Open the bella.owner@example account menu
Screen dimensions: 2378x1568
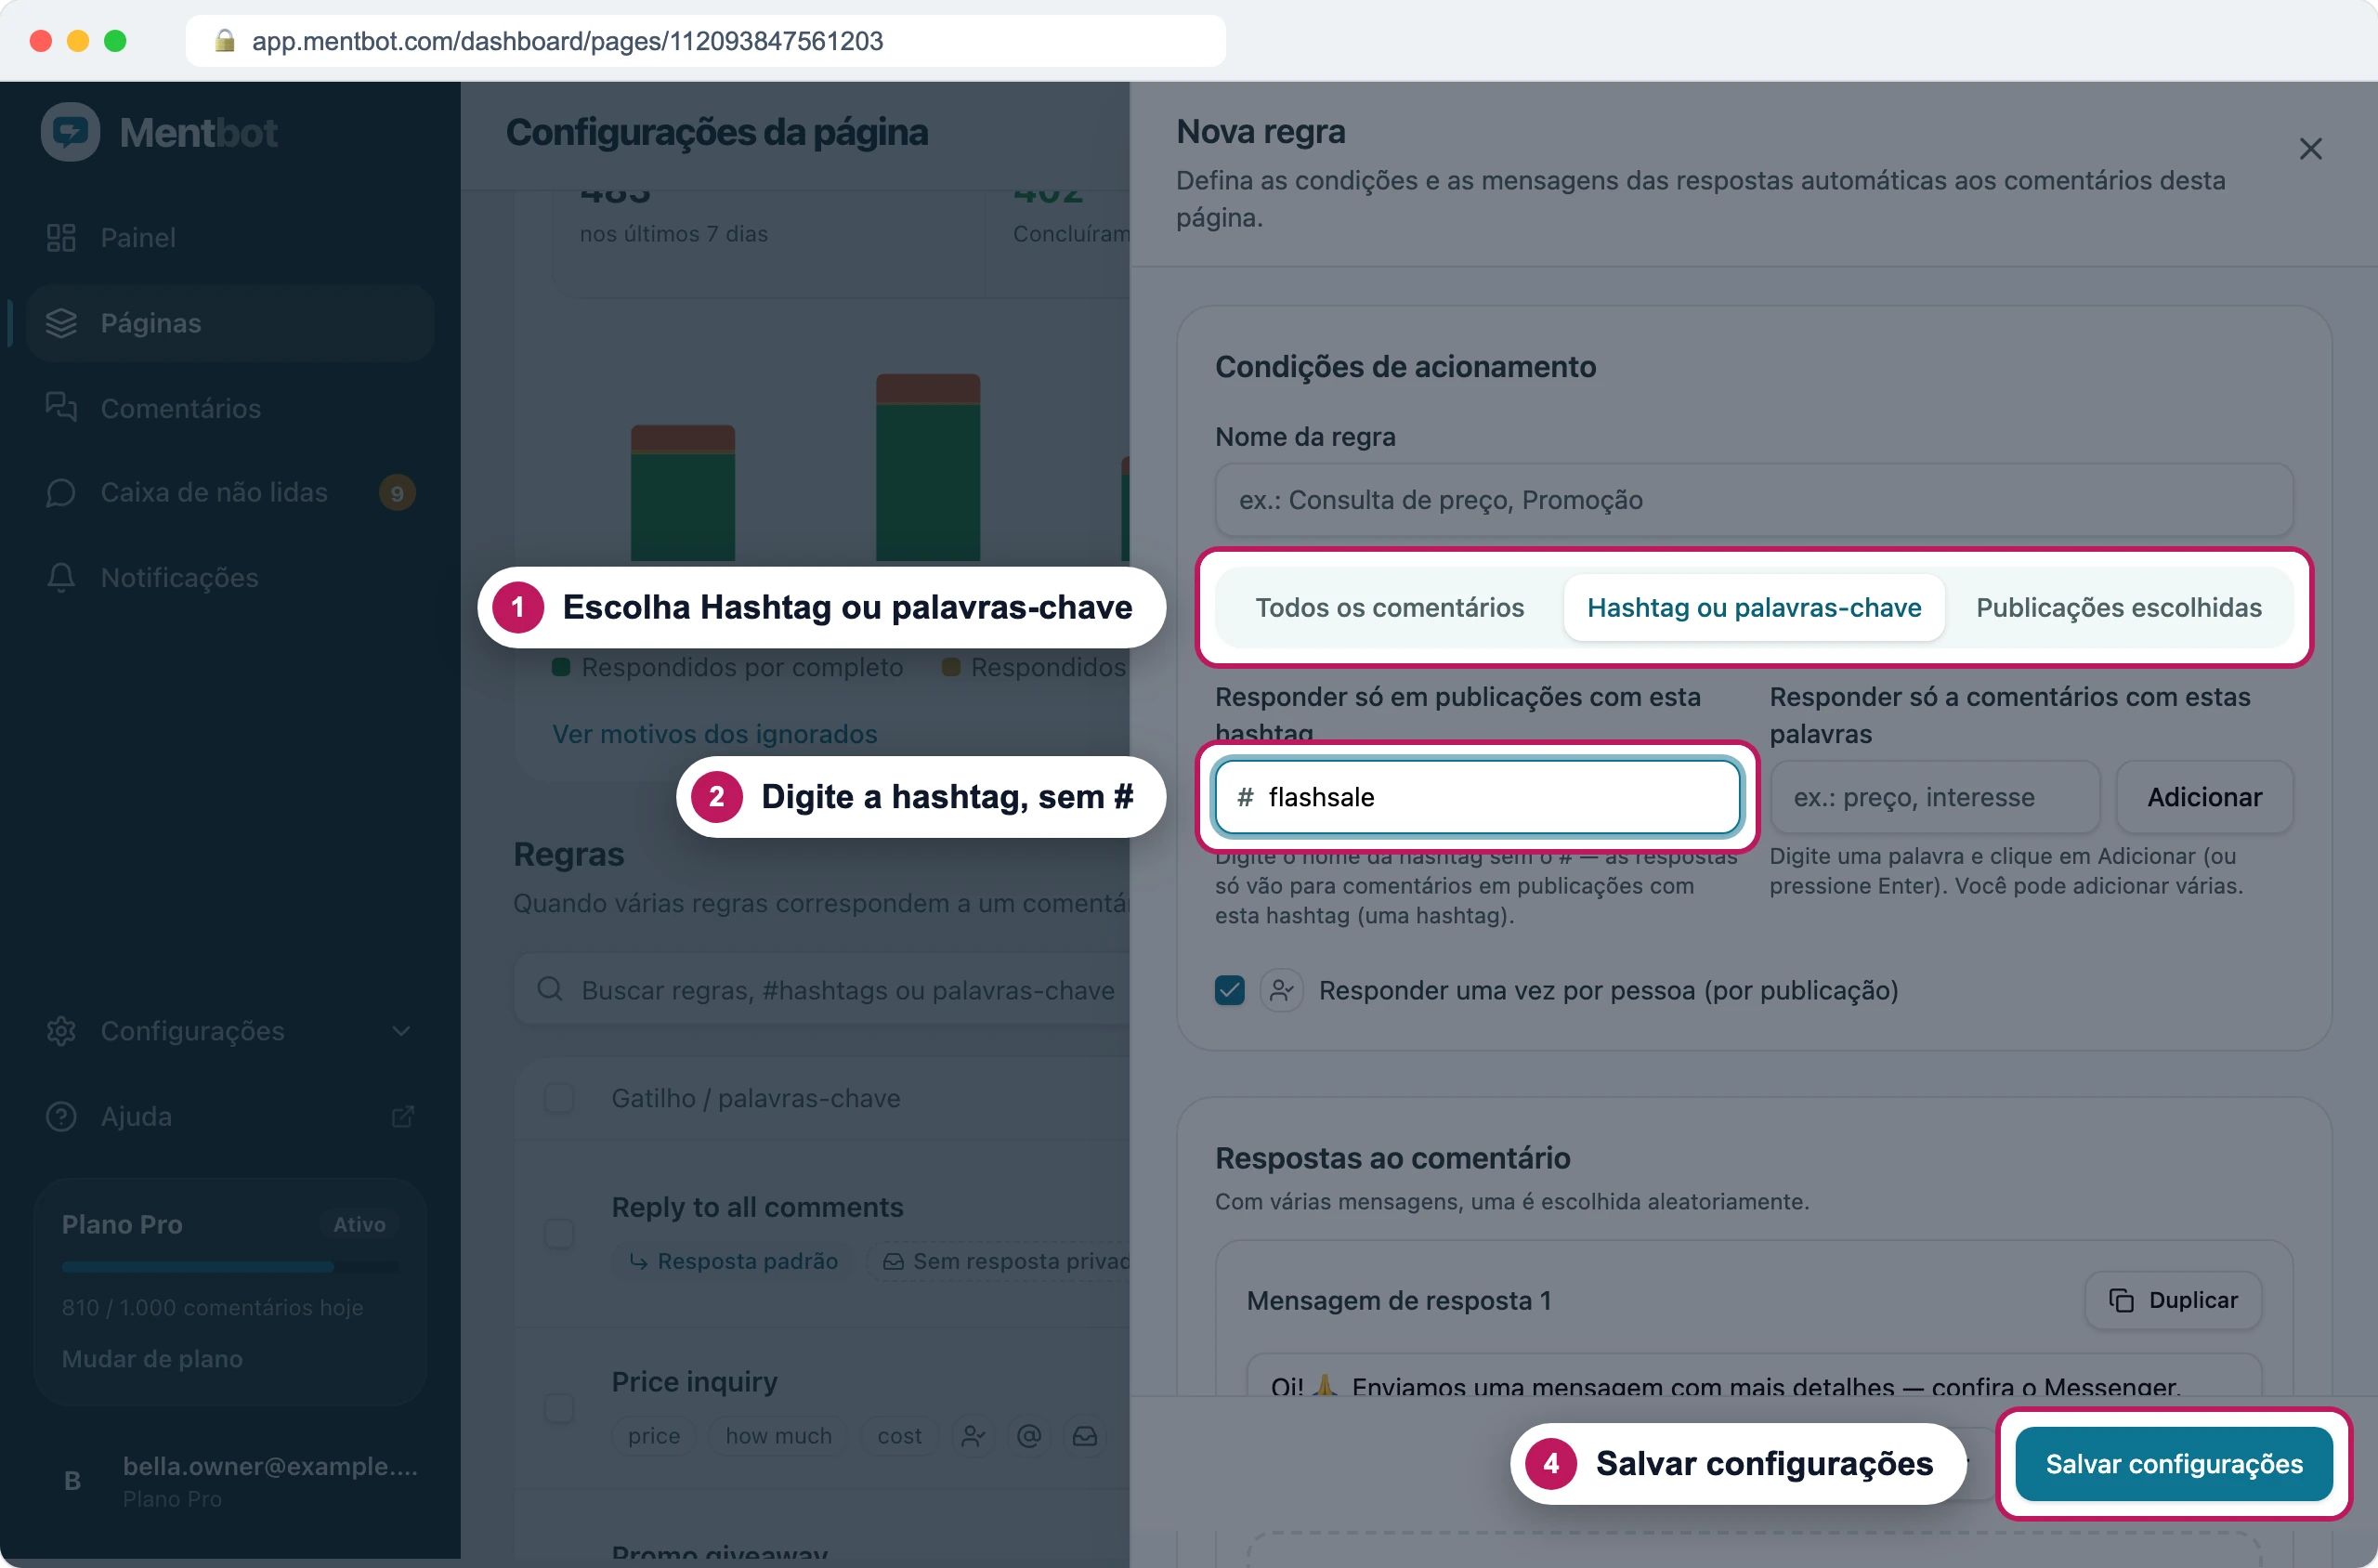[x=230, y=1480]
